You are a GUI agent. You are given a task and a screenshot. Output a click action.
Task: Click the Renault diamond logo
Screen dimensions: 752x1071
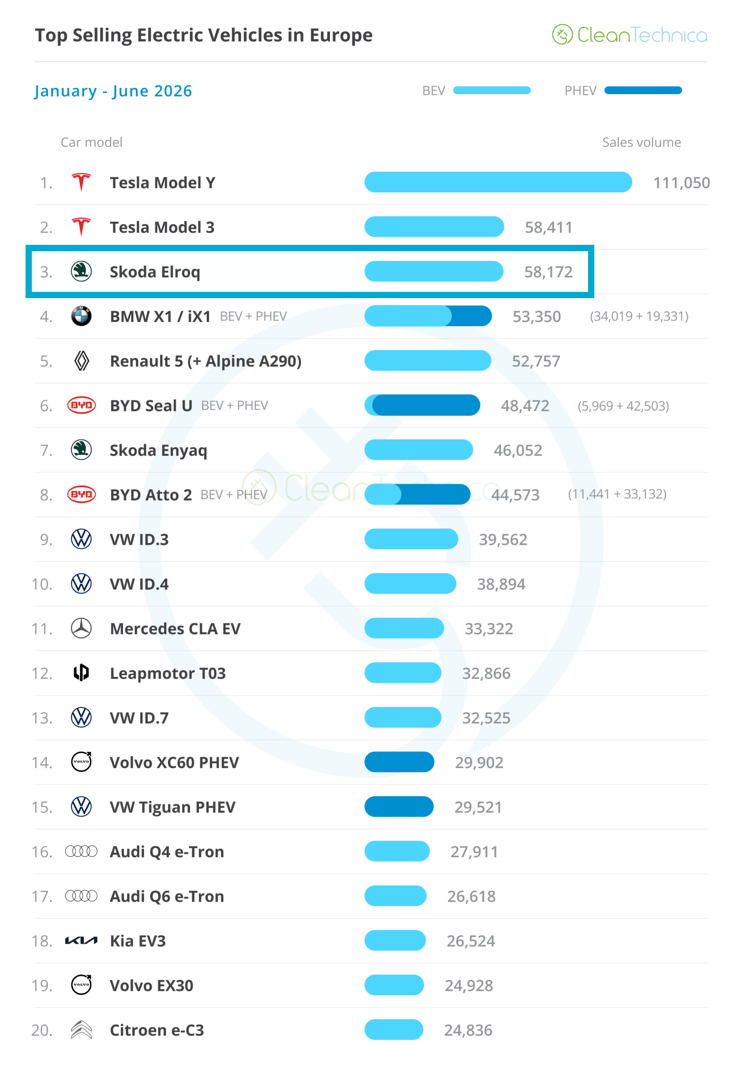tap(81, 361)
